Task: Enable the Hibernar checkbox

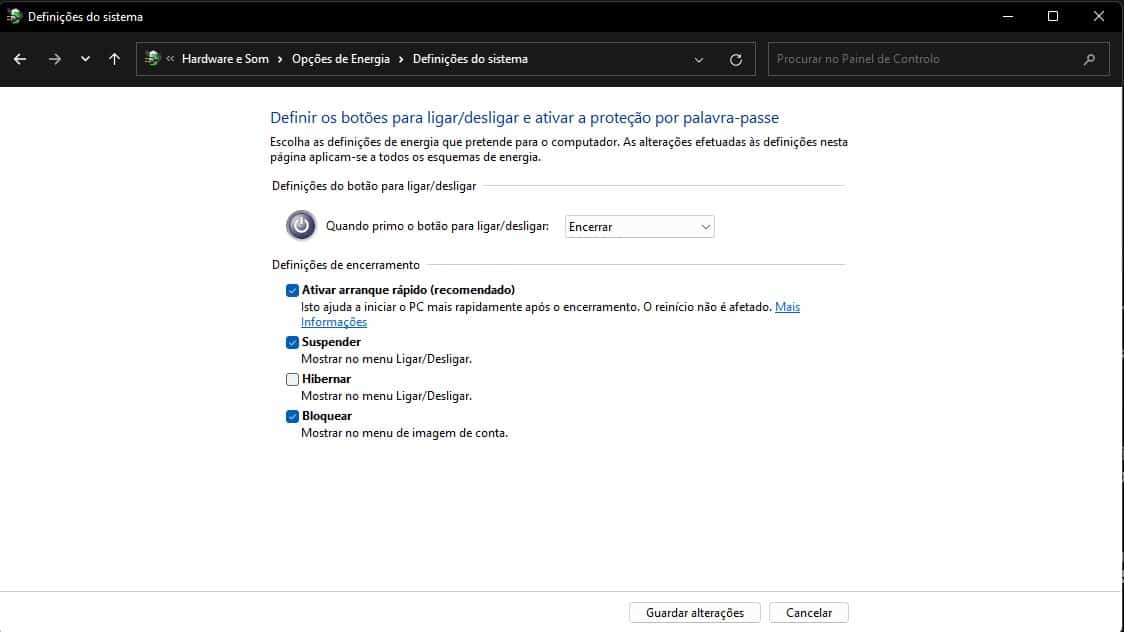Action: 292,379
